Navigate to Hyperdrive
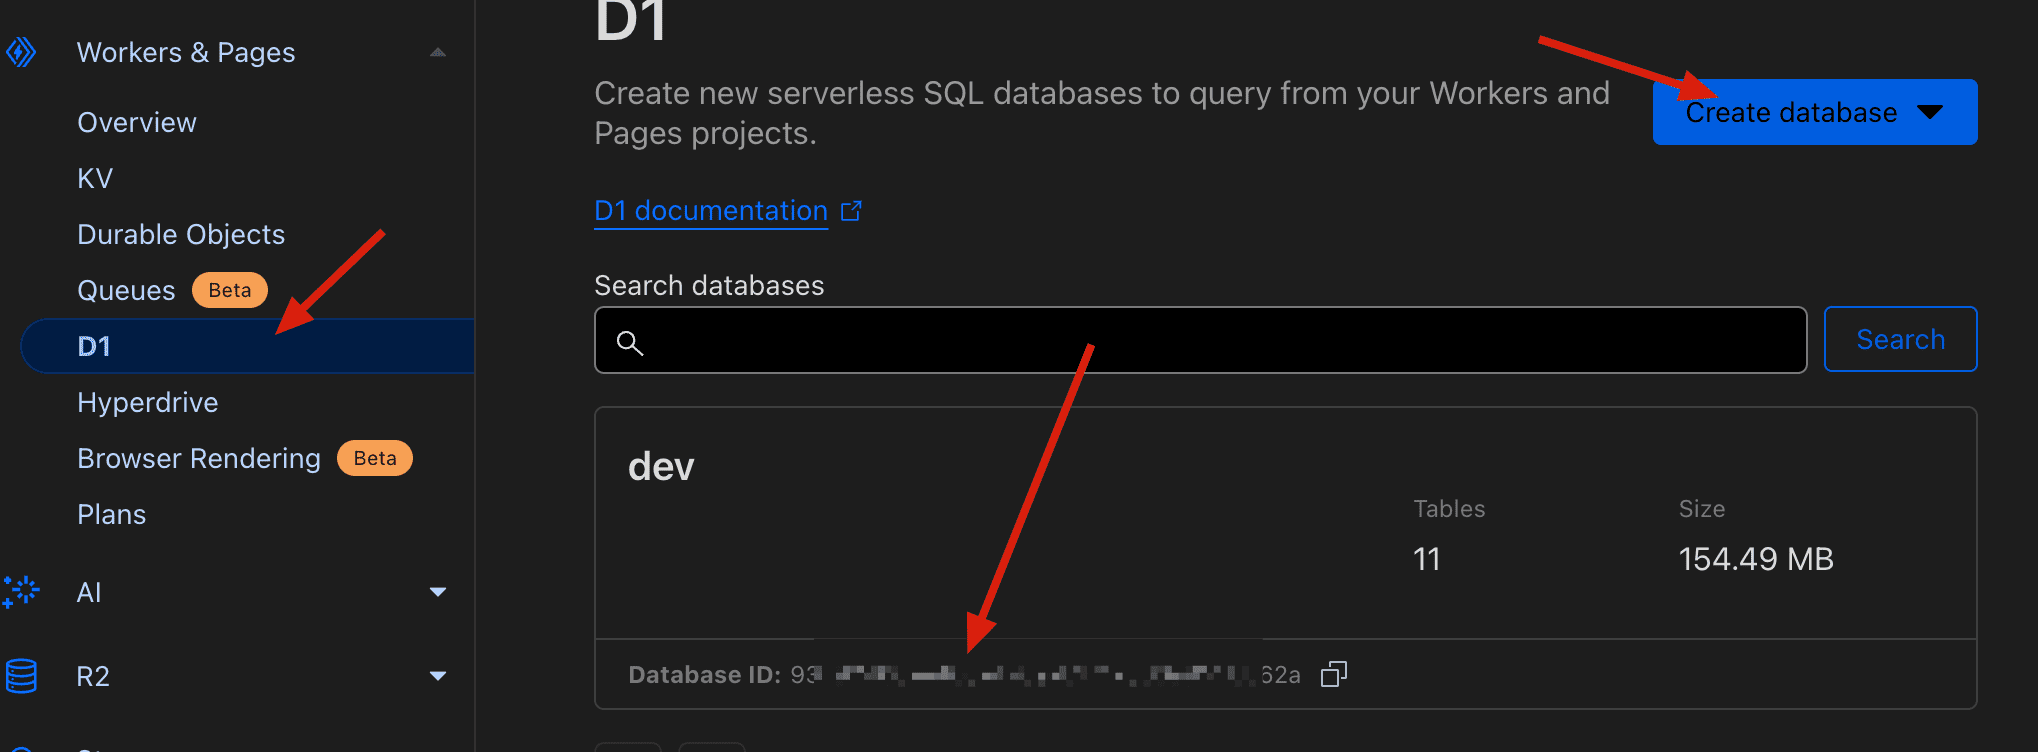This screenshot has height=752, width=2038. [148, 402]
